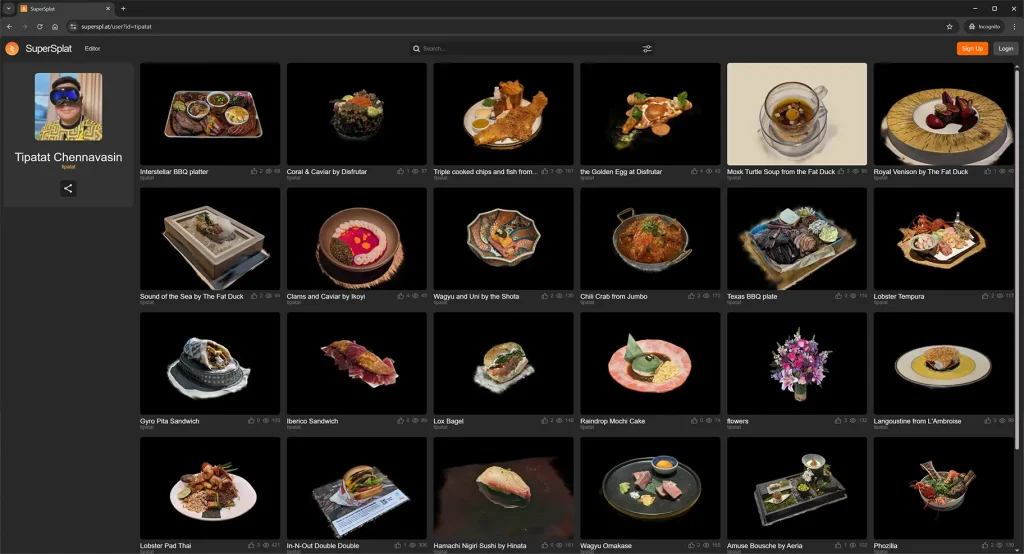The height and width of the screenshot is (554, 1024).
Task: Bookmark this page with the star icon
Action: pyautogui.click(x=949, y=26)
